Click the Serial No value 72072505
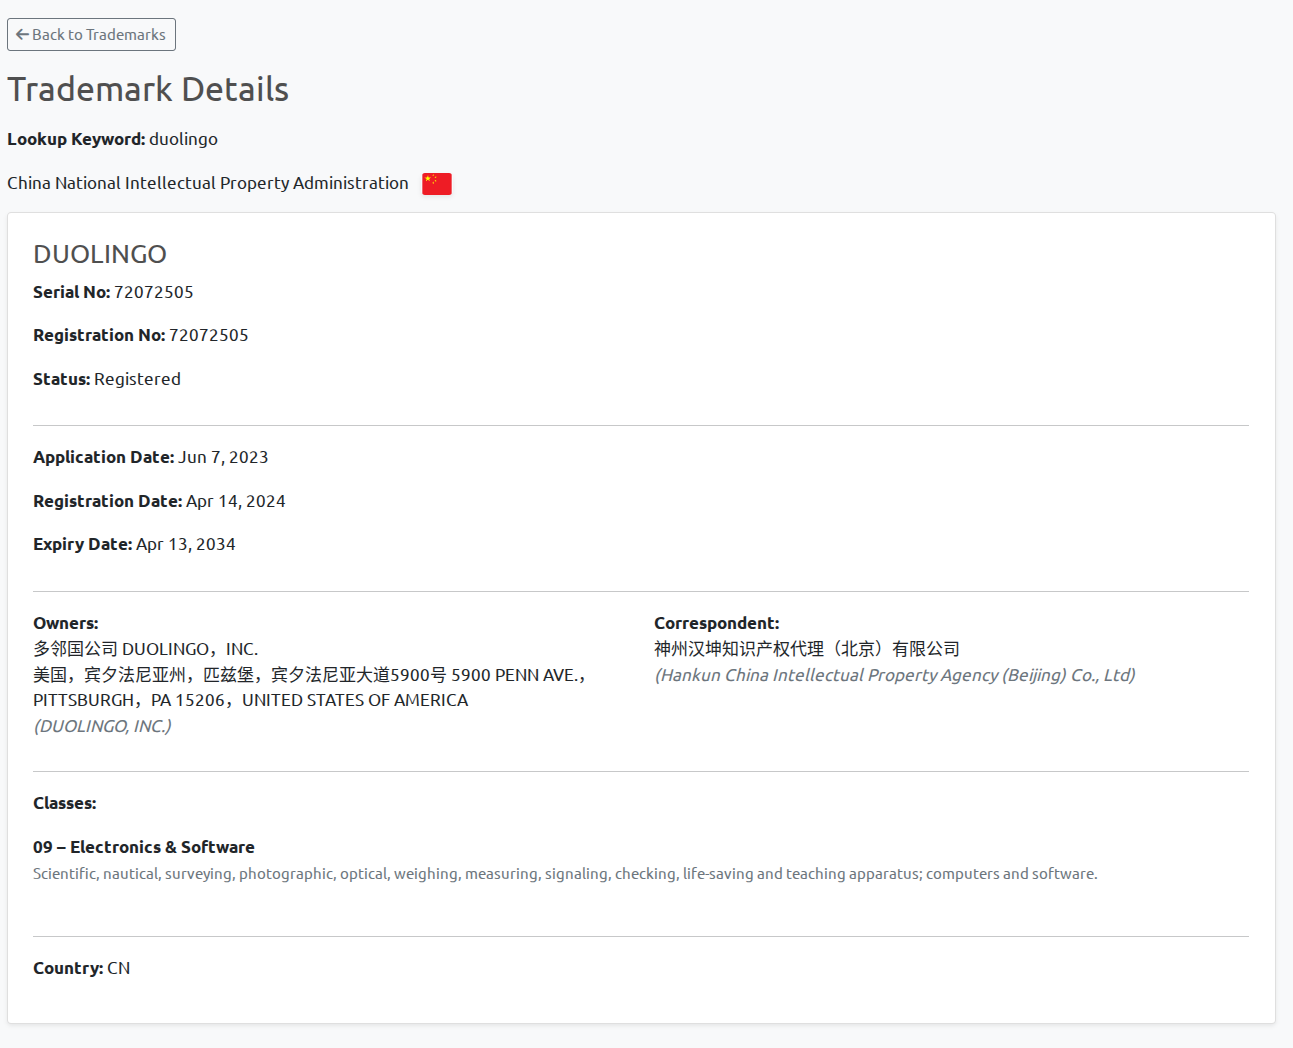Image resolution: width=1293 pixels, height=1048 pixels. (153, 292)
